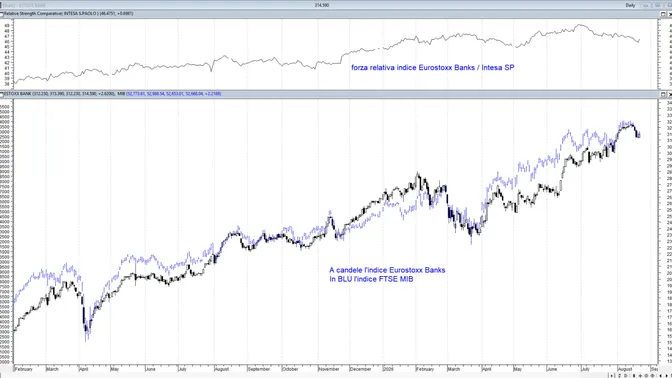Maximize the ESTOXX BANK price pane
Viewport: 672px width, 378px height.
(663, 94)
